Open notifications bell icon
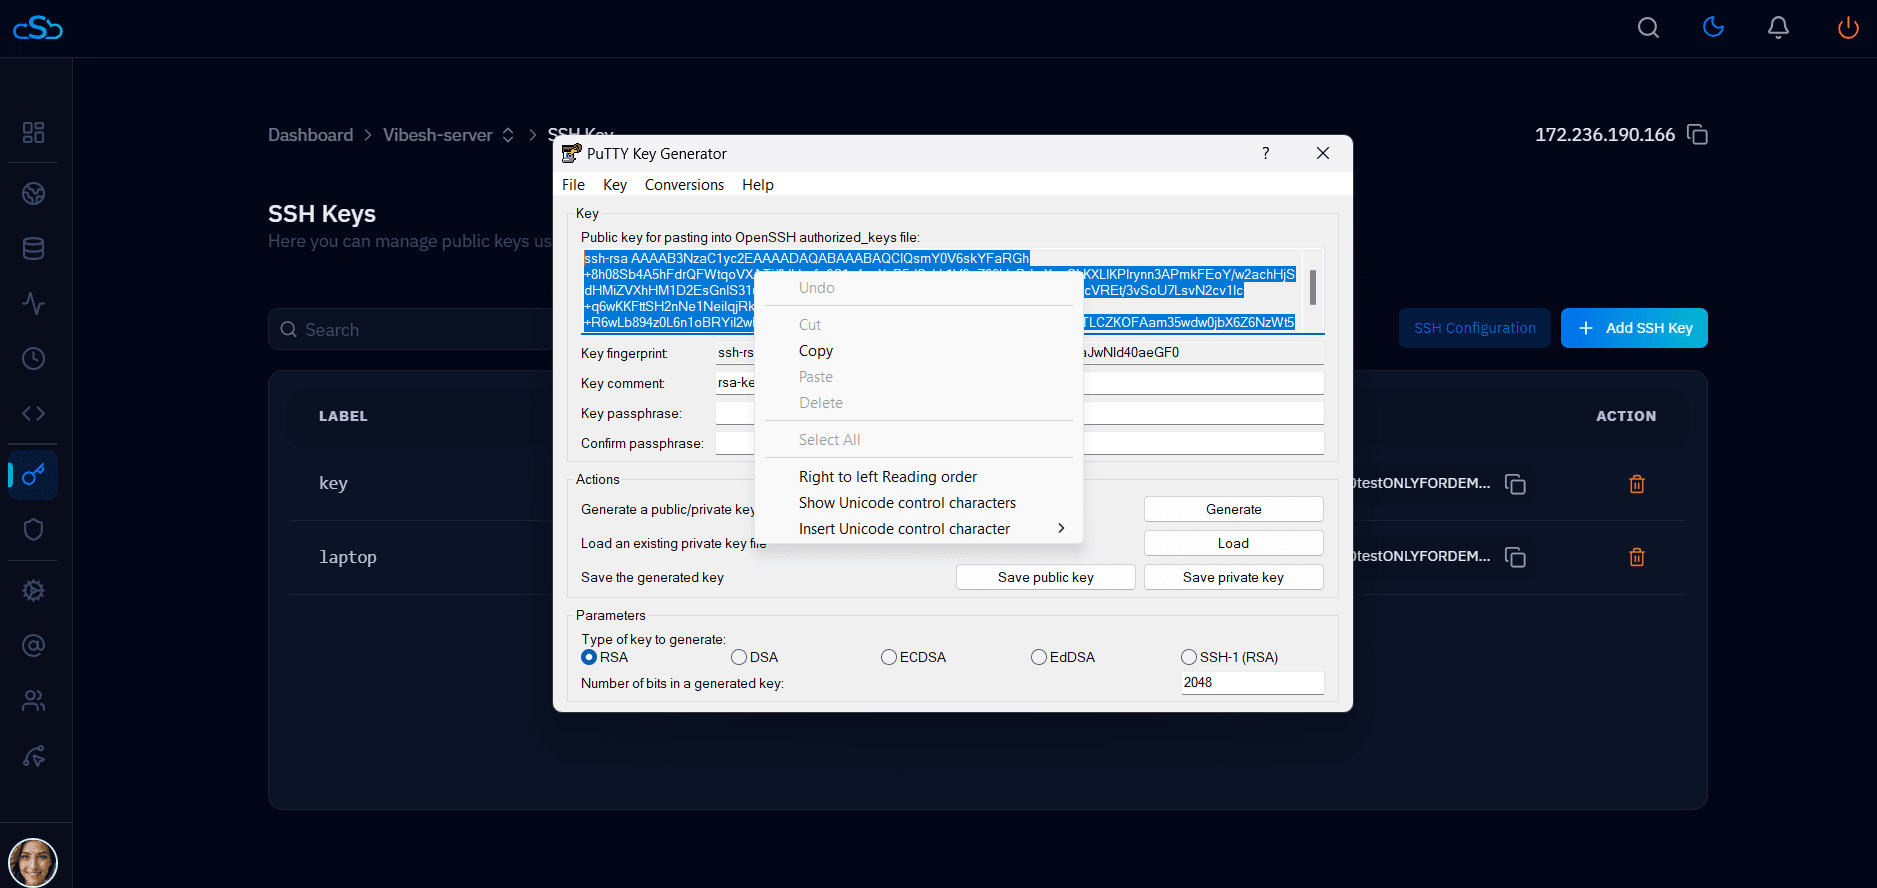 click(x=1778, y=28)
